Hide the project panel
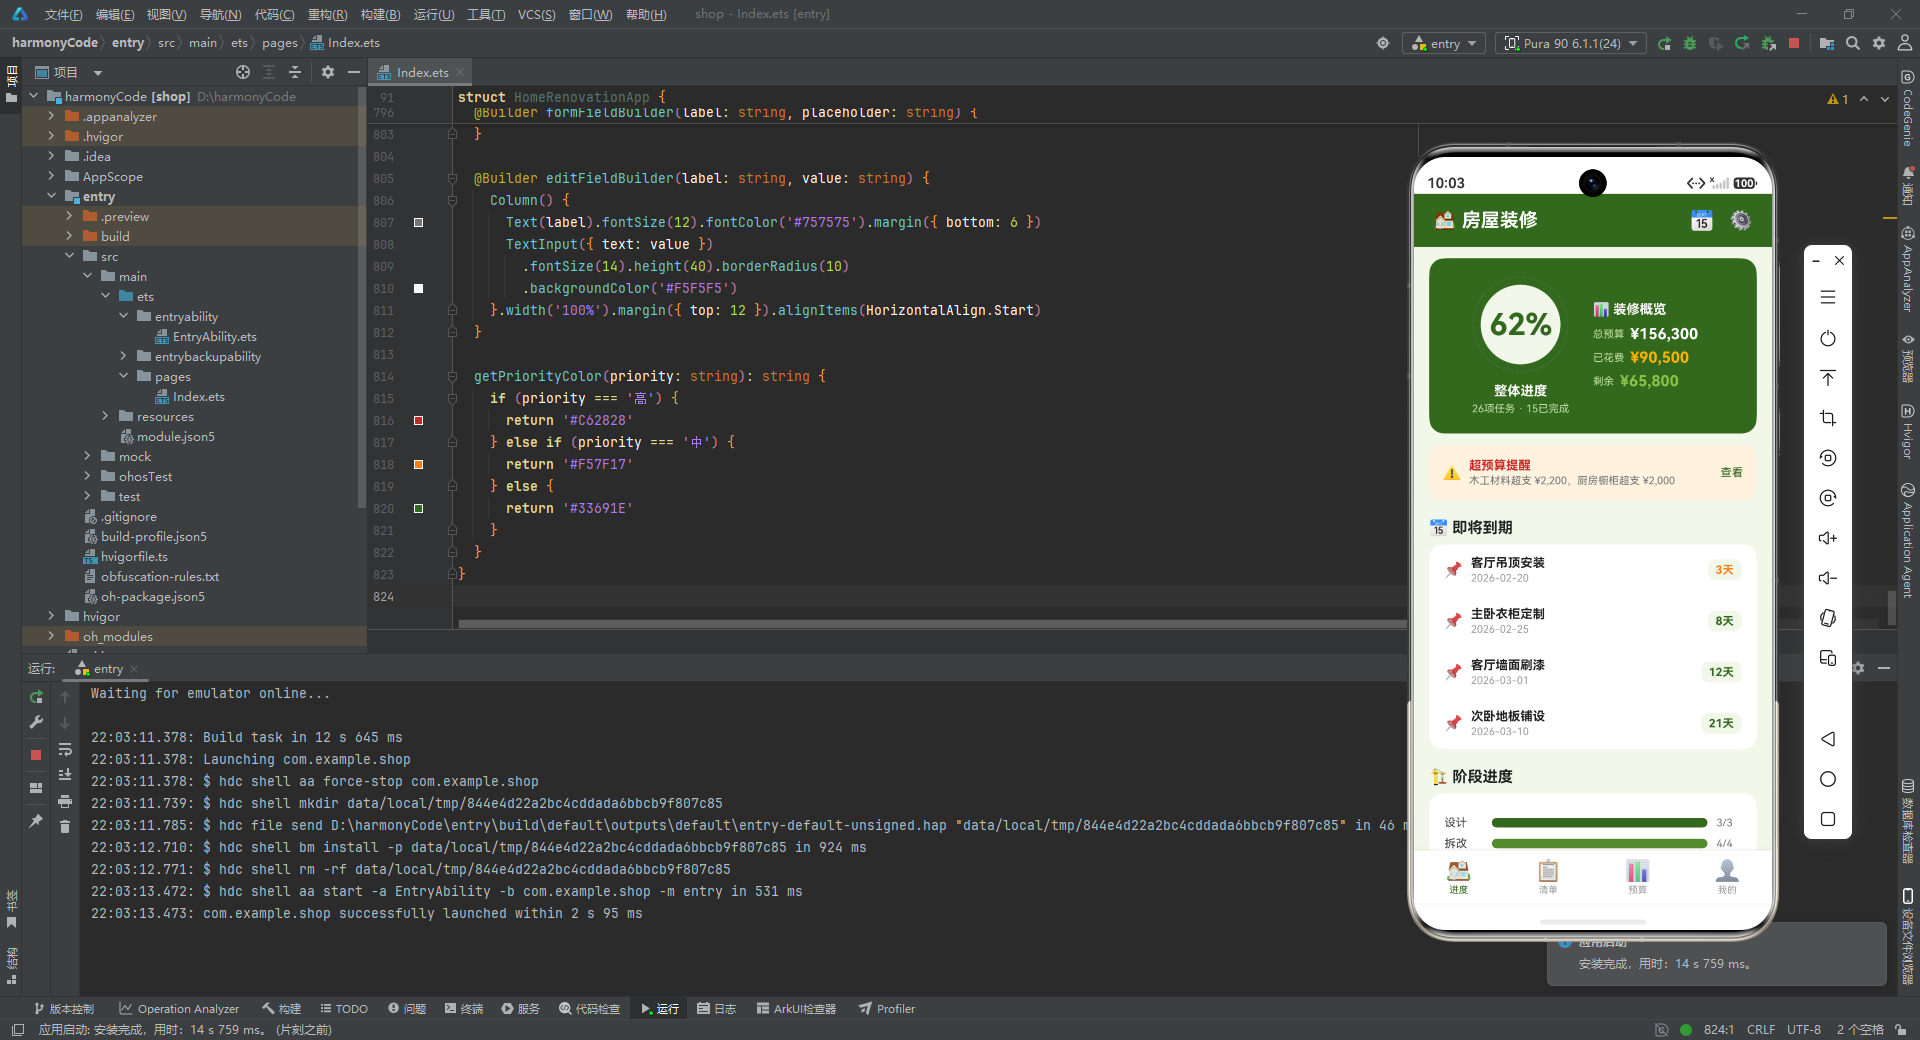1920x1040 pixels. (x=353, y=72)
